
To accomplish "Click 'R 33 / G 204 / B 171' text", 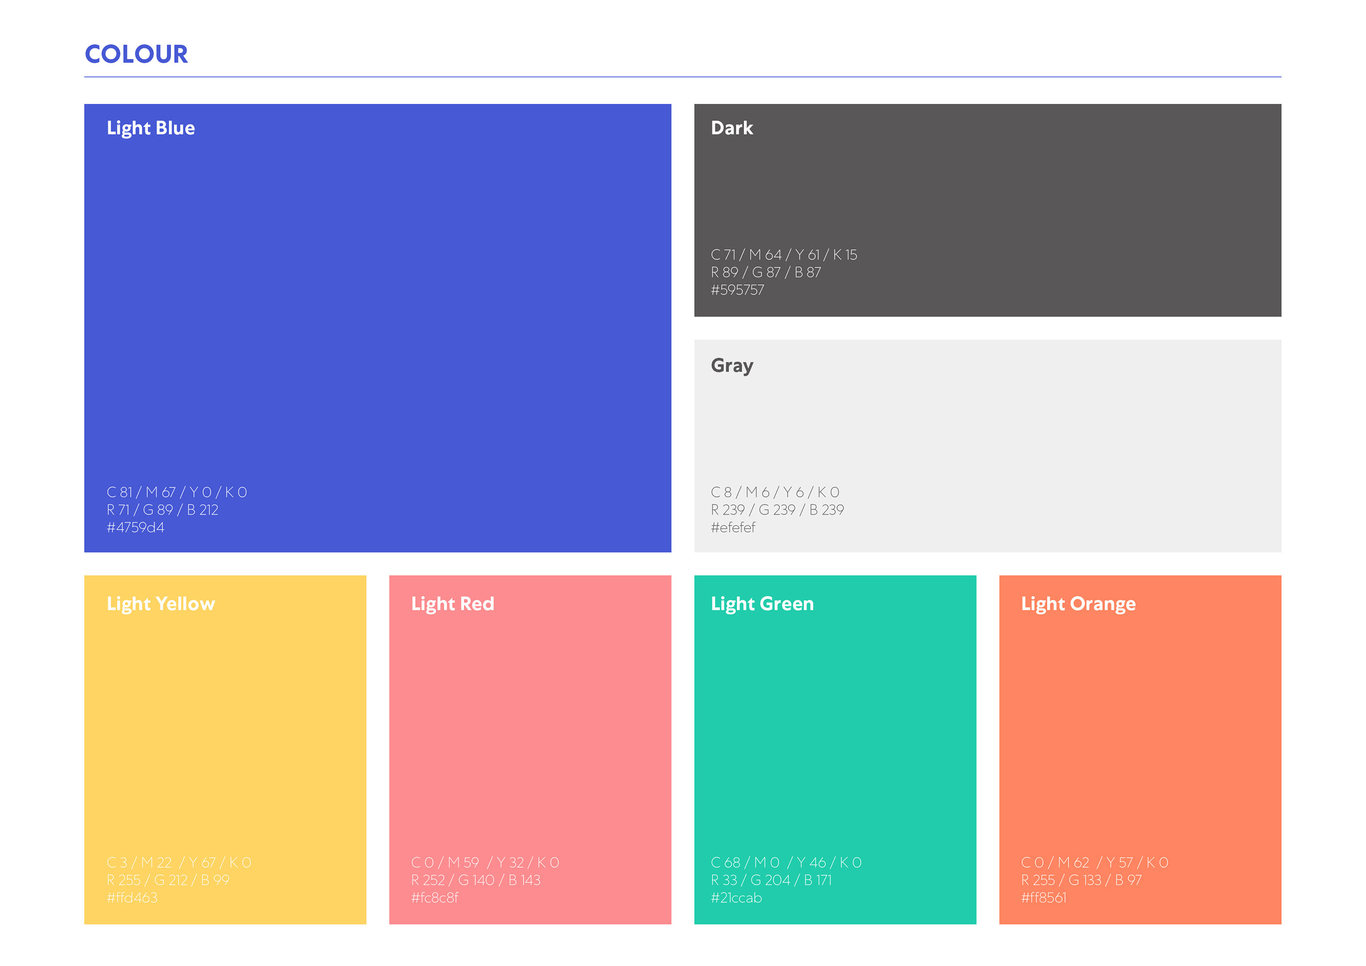I will tap(771, 880).
